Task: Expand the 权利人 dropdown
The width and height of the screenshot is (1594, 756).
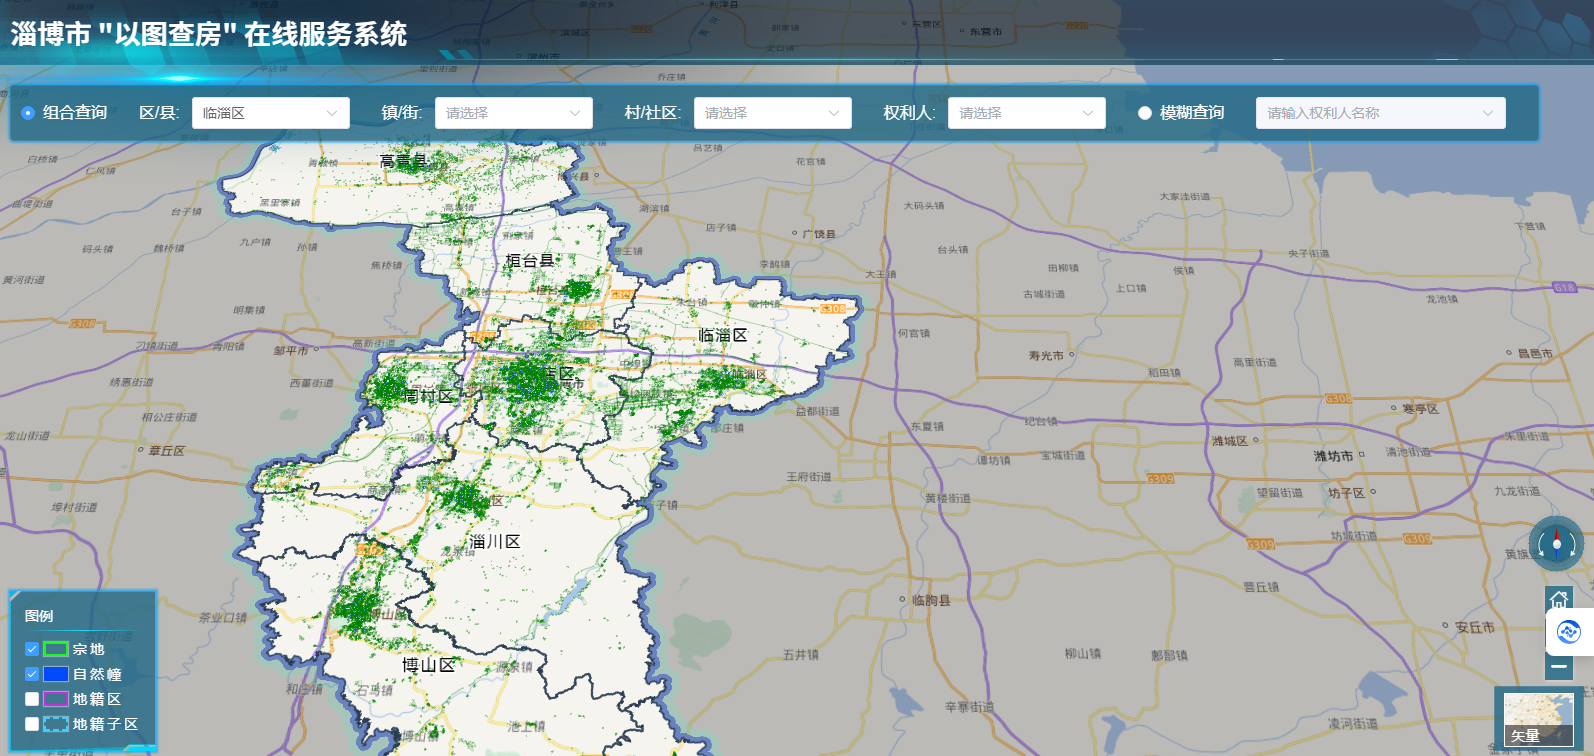Action: click(x=1026, y=113)
